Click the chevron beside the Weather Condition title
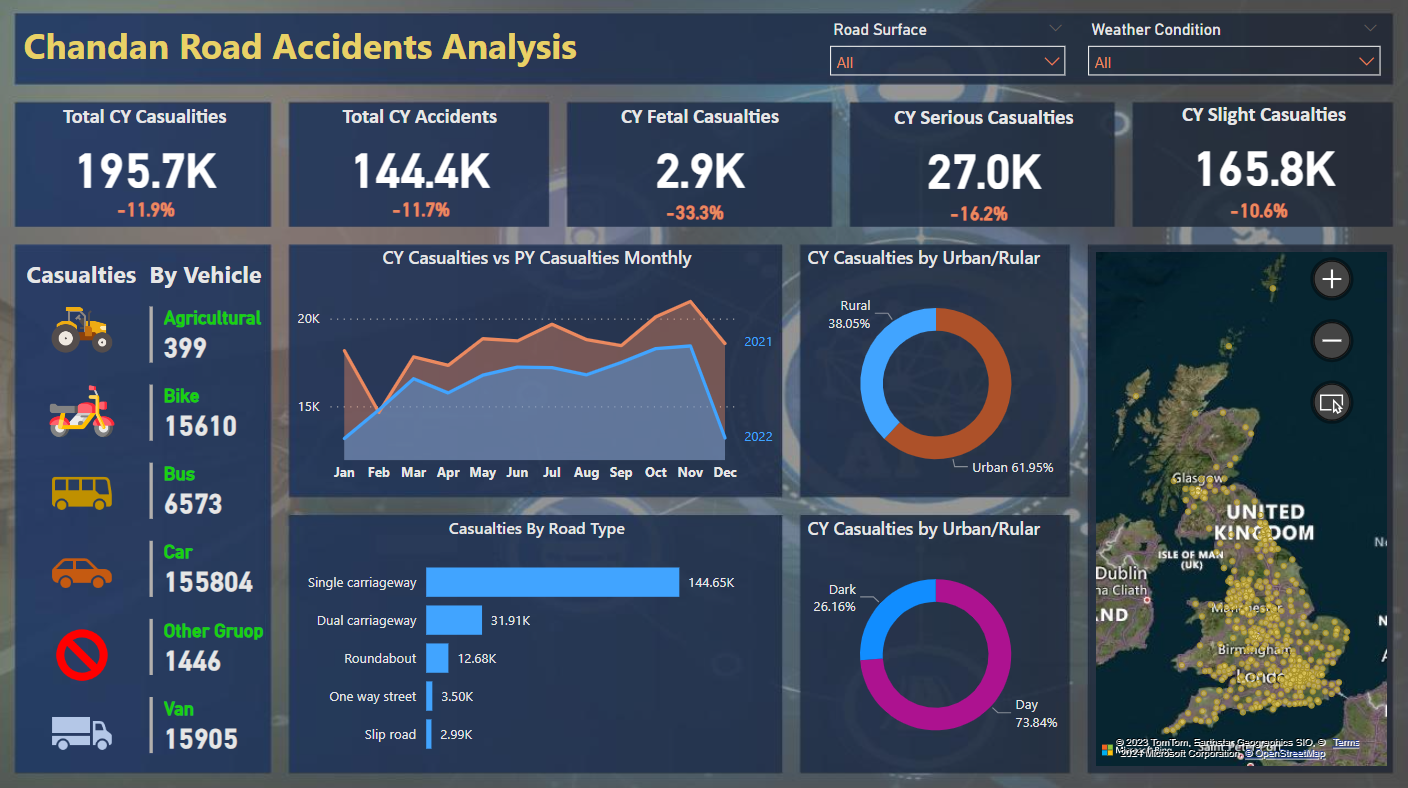This screenshot has height=788, width=1408. (1369, 29)
